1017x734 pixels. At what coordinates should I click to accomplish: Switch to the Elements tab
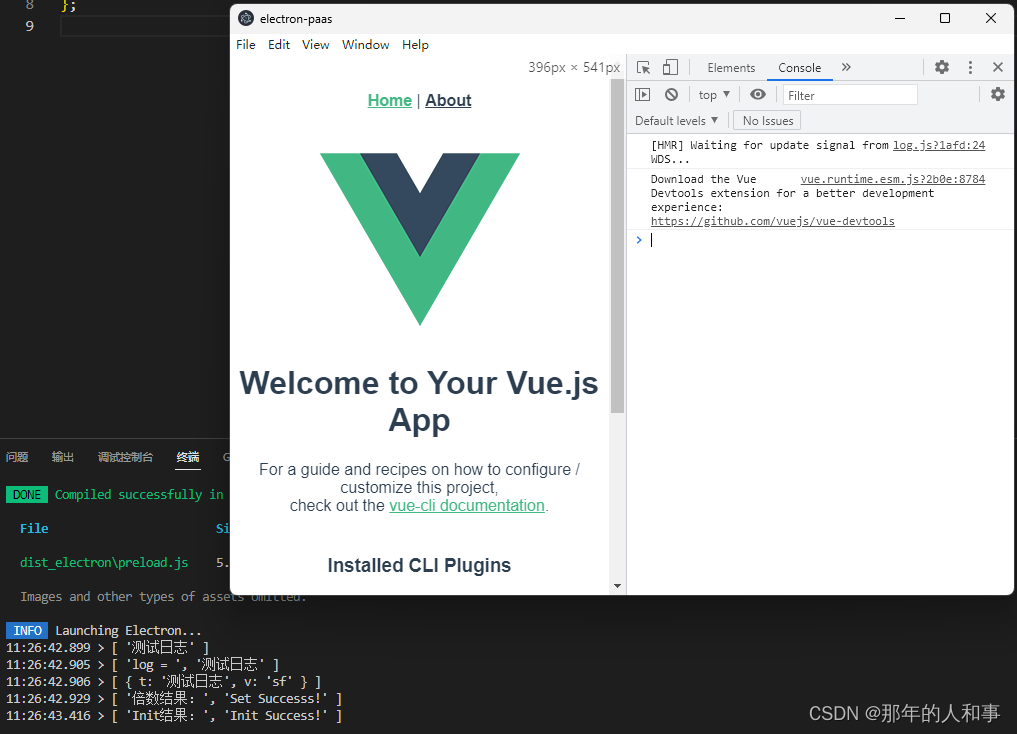[731, 67]
